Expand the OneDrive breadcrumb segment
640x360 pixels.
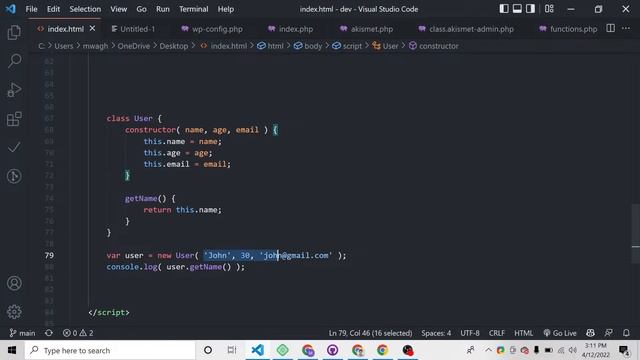133,46
